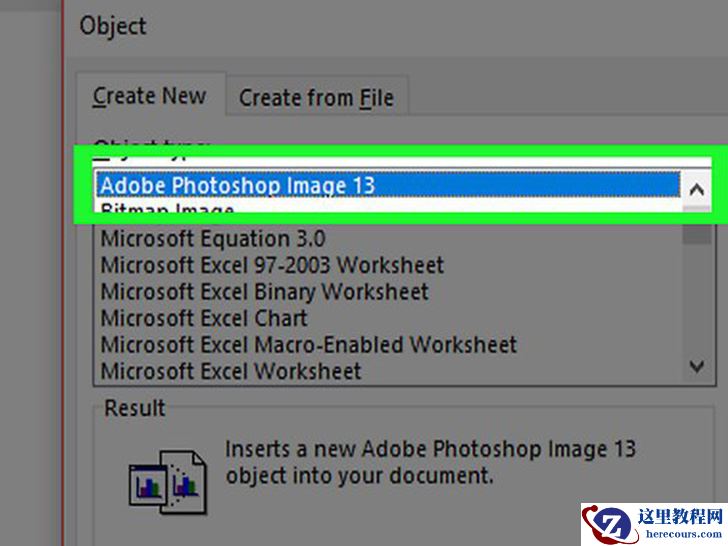
Task: Choose Microsoft Excel Macro-Enabled Worksheet
Action: pyautogui.click(x=309, y=345)
